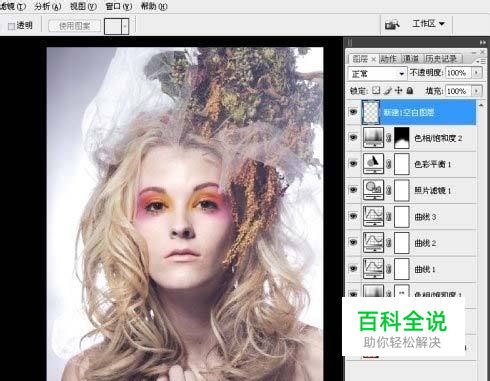The height and width of the screenshot is (381, 490).
Task: Hide the 色相/饱和度 2 layer
Action: point(353,137)
